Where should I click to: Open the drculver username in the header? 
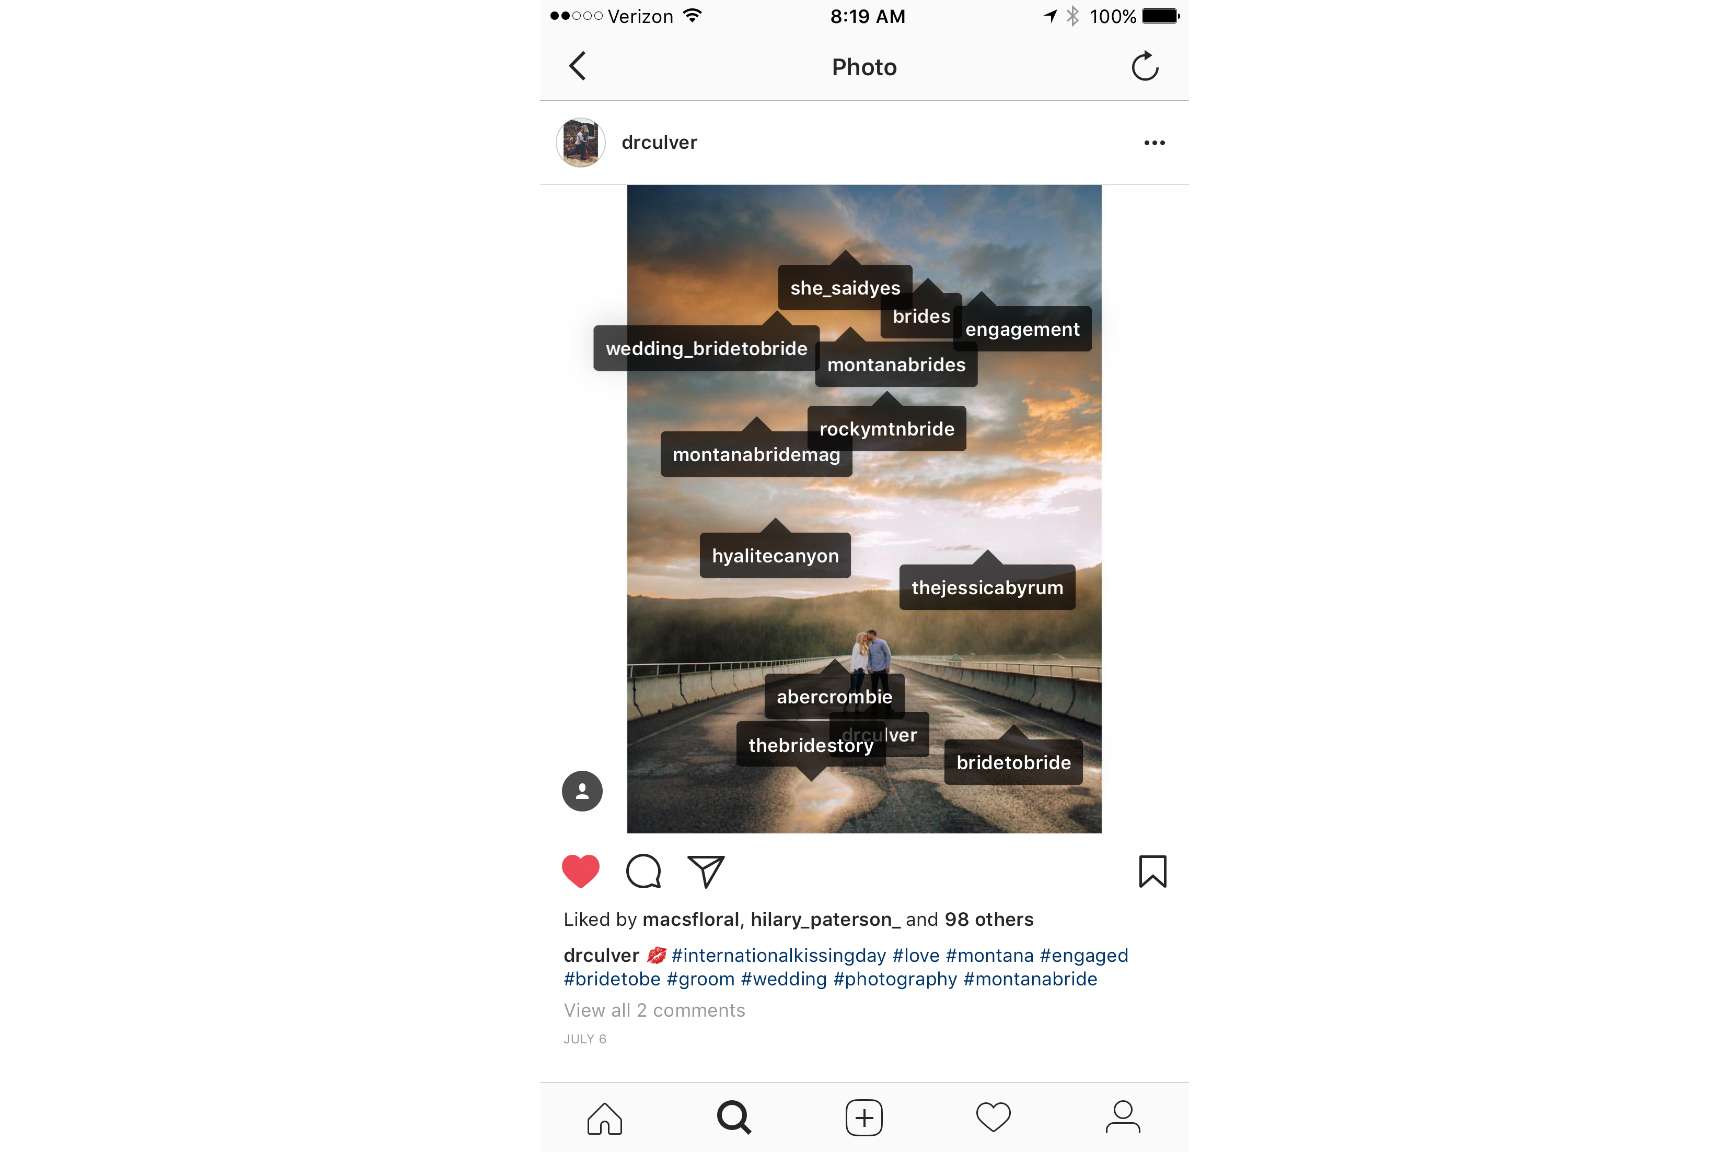point(659,143)
